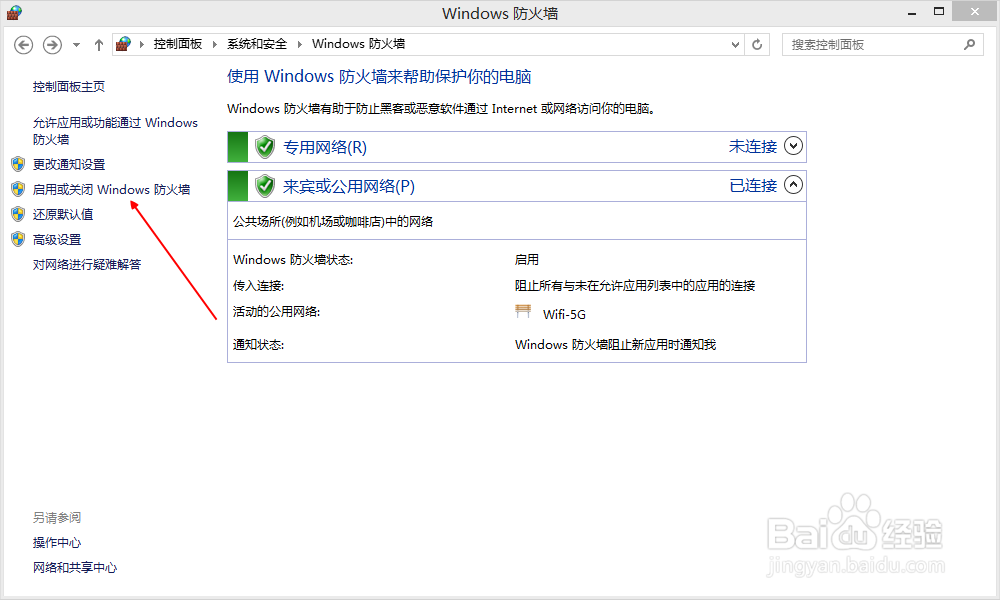1000x600 pixels.
Task: Click the shield icon next to 高级设置
Action: [18, 239]
